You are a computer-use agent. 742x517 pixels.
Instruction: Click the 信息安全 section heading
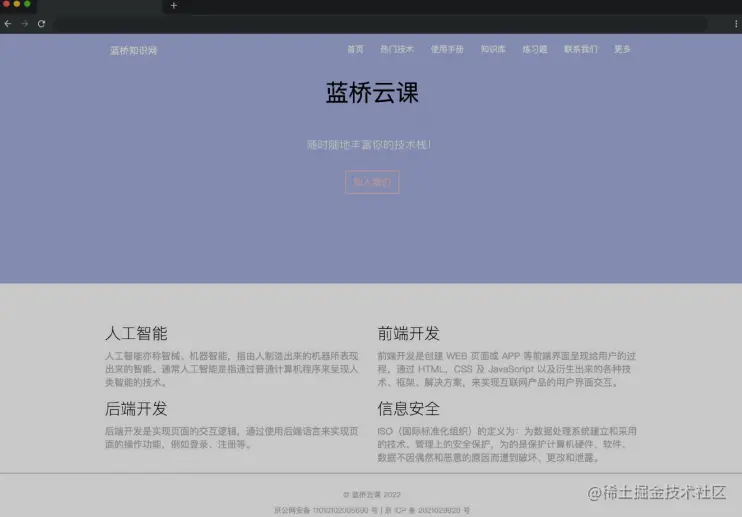point(408,409)
